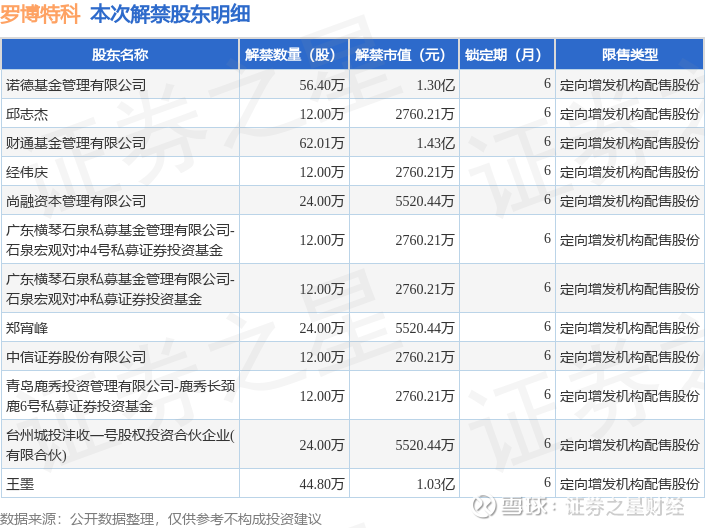Screen dimensions: 705x528
Task: Click the 限售类型 column header
Action: 629,54
